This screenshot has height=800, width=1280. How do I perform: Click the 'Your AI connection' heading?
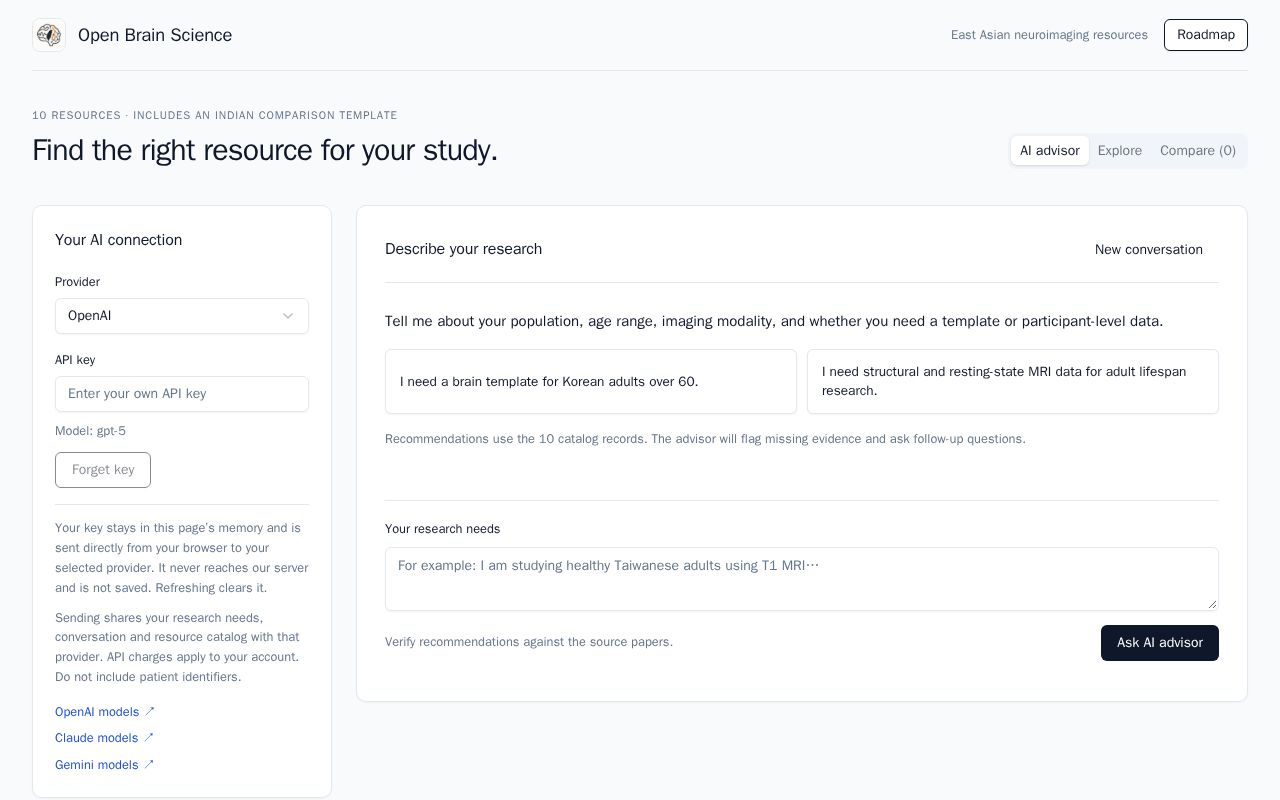coord(118,240)
